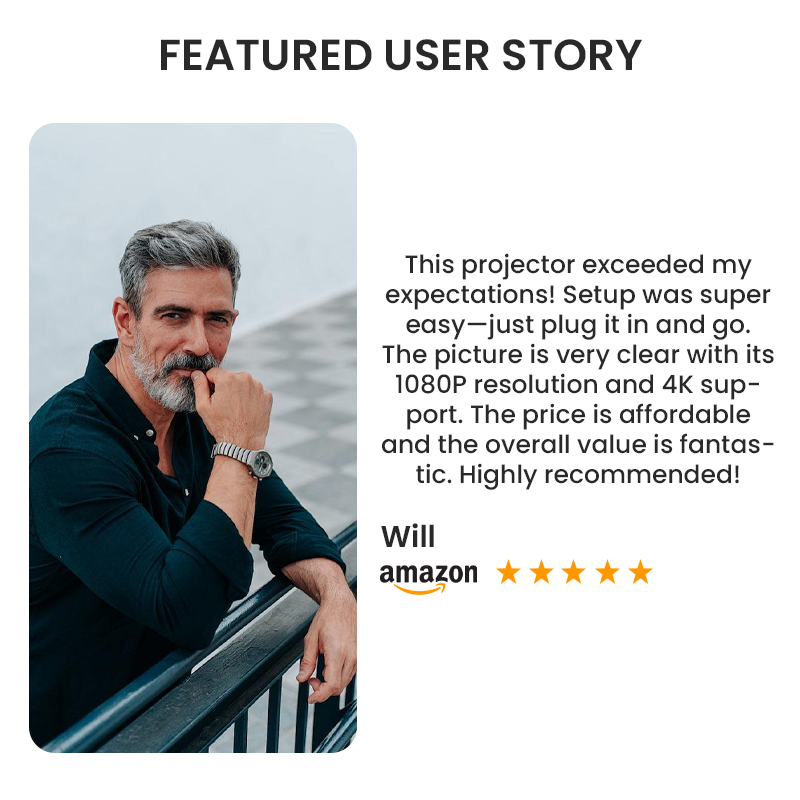Click the FEATURED USER STORY heading
The image size is (800, 800).
401,55
